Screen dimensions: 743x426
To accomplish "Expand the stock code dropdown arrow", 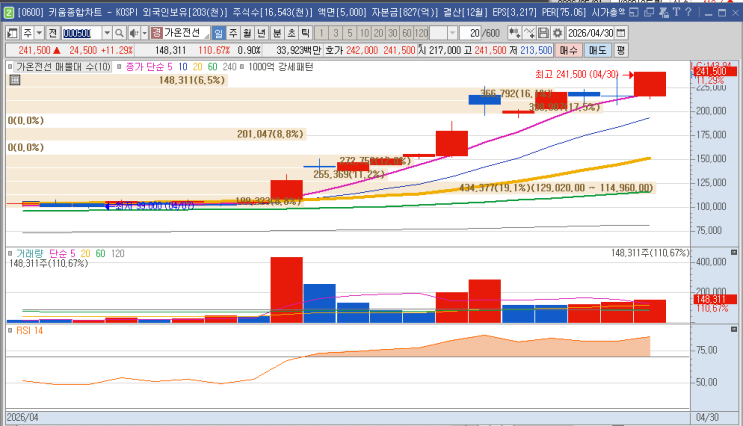I will 107,33.
